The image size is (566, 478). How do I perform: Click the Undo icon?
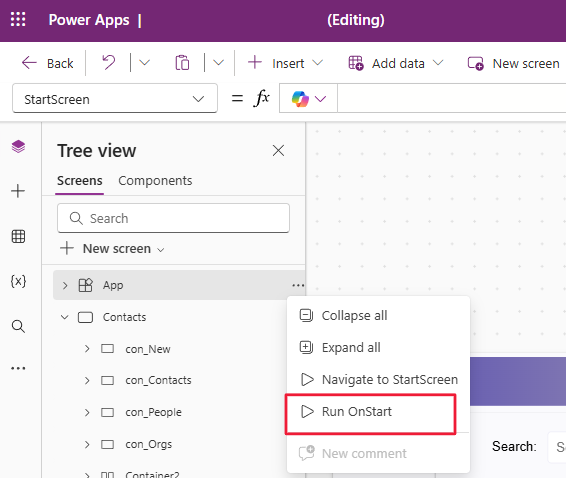point(109,62)
